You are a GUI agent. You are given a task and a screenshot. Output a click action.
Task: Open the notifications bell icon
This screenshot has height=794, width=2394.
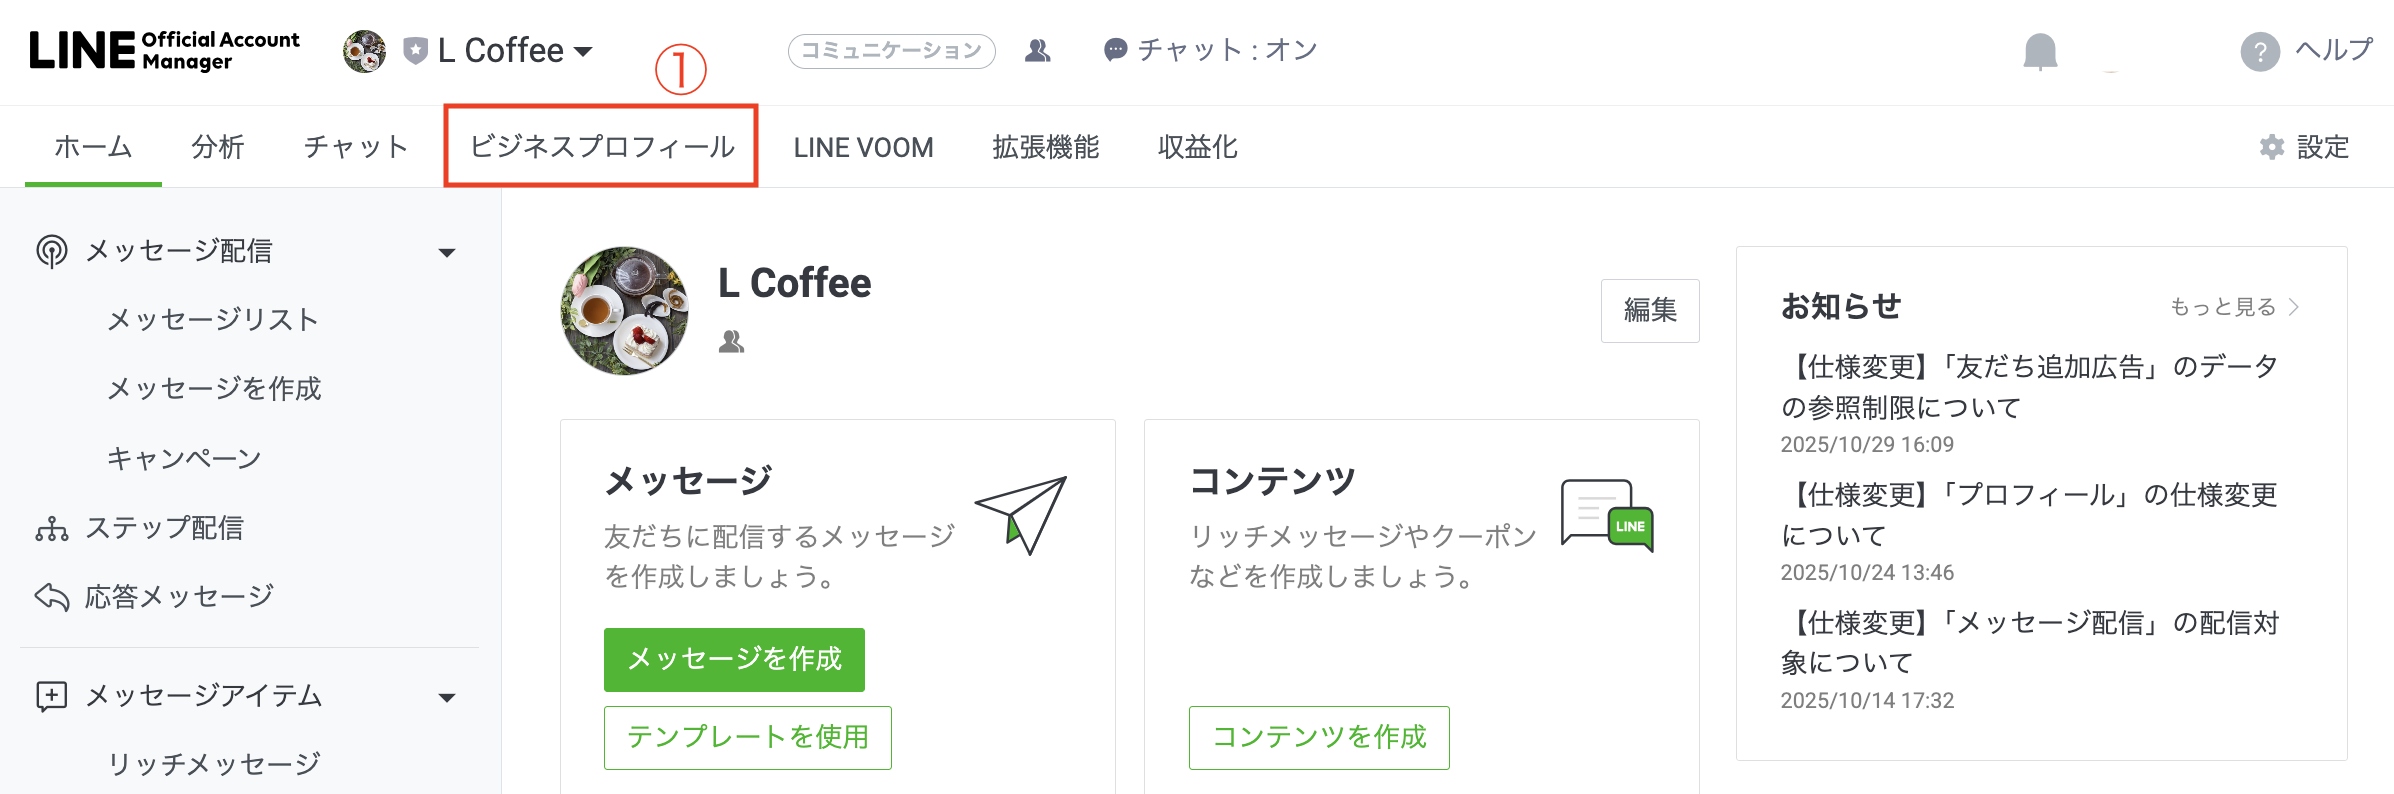click(x=2040, y=52)
